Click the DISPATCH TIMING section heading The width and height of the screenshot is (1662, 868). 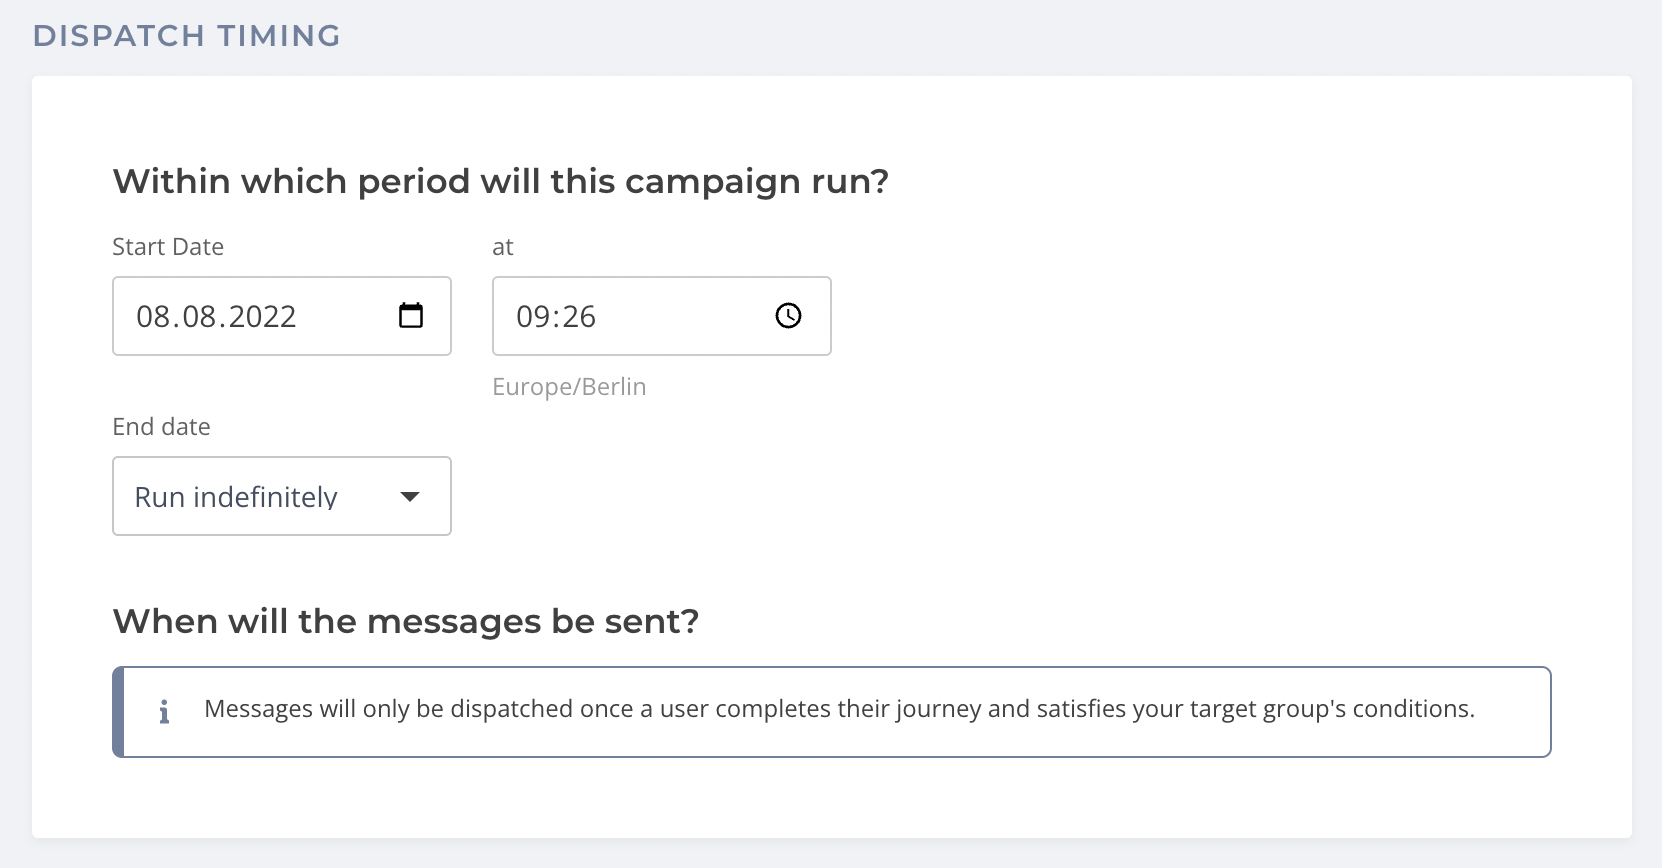187,36
